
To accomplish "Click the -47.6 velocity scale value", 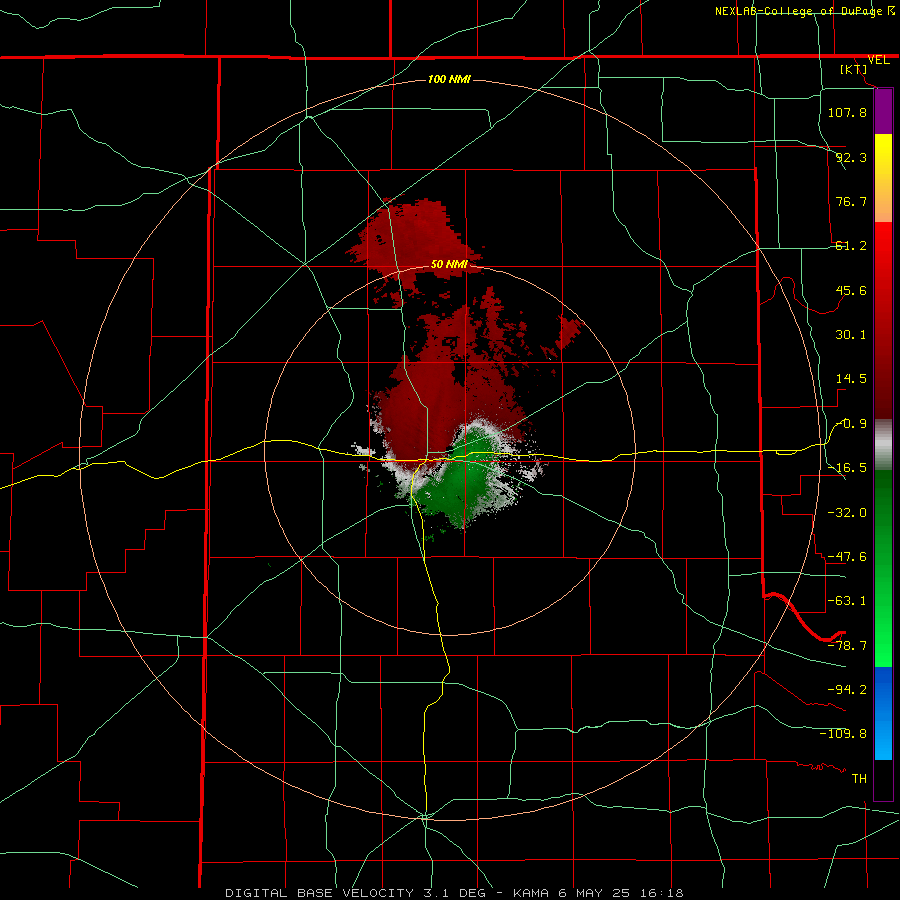I will (847, 557).
